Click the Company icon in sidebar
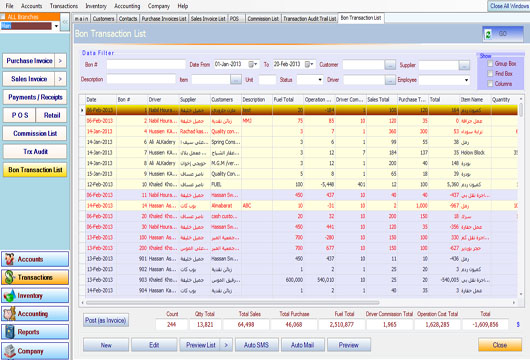530x360 pixels. [9, 351]
